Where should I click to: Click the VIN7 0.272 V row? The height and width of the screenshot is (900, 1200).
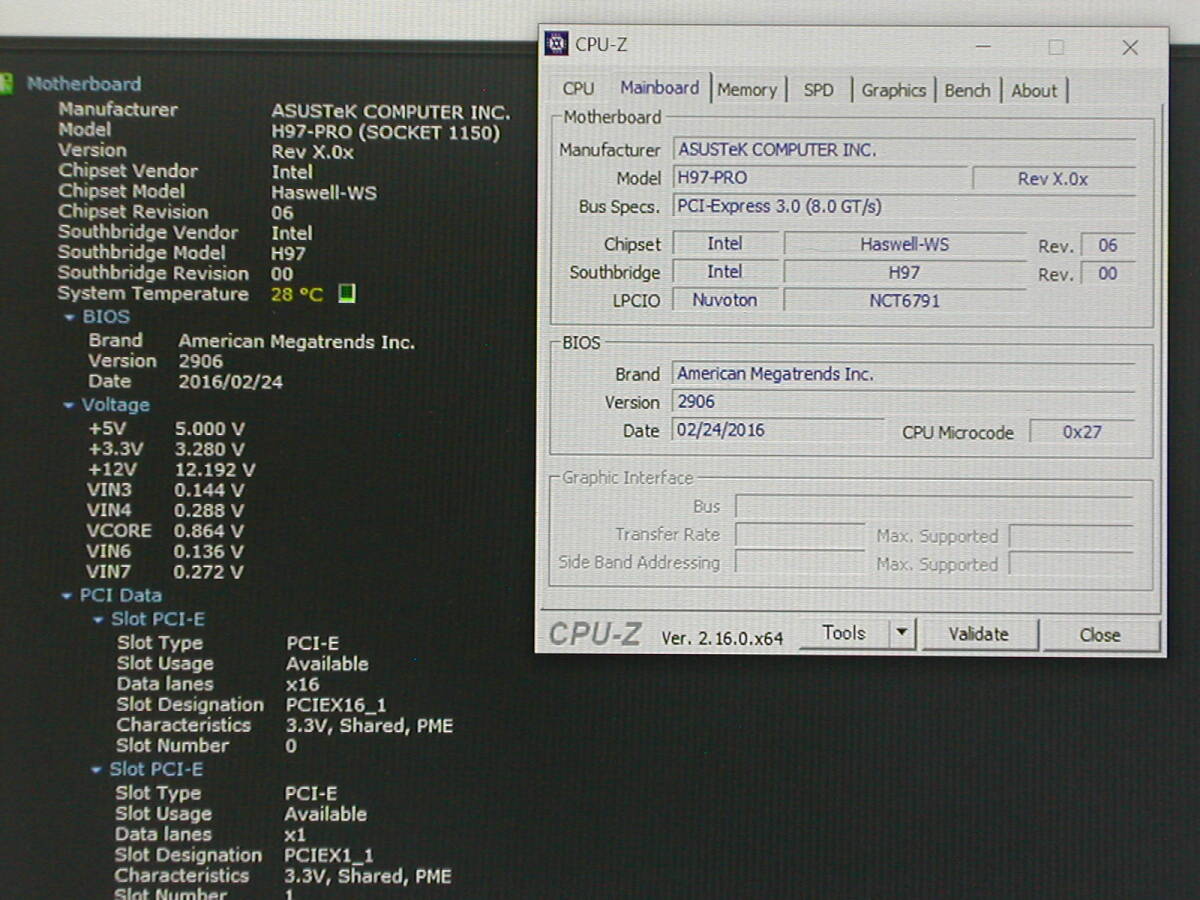click(165, 572)
